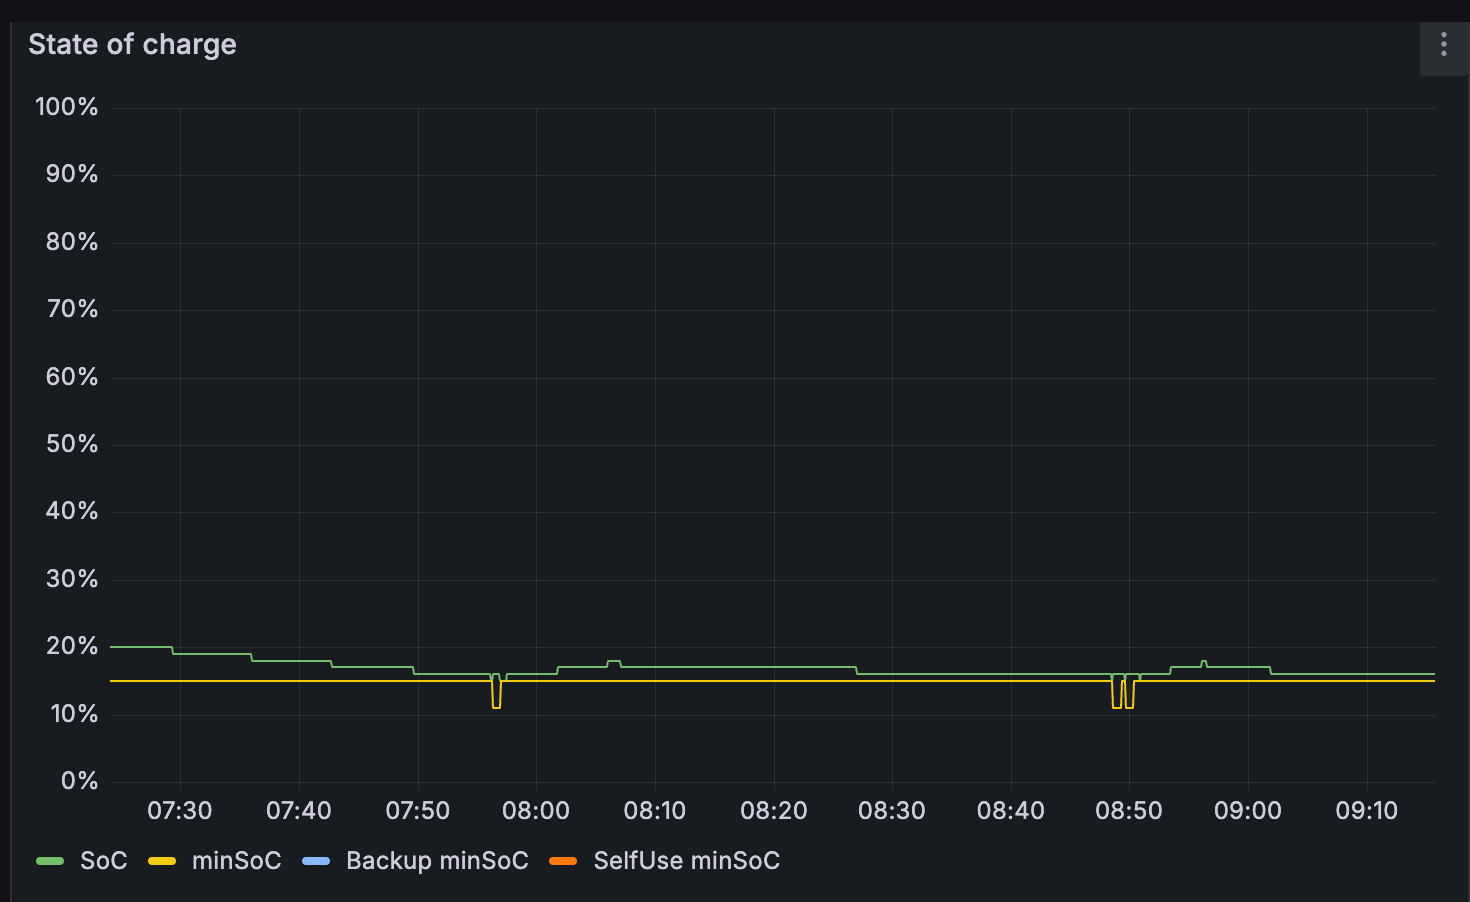Toggle the SoC series via legend label
This screenshot has height=902, width=1470.
[x=103, y=861]
